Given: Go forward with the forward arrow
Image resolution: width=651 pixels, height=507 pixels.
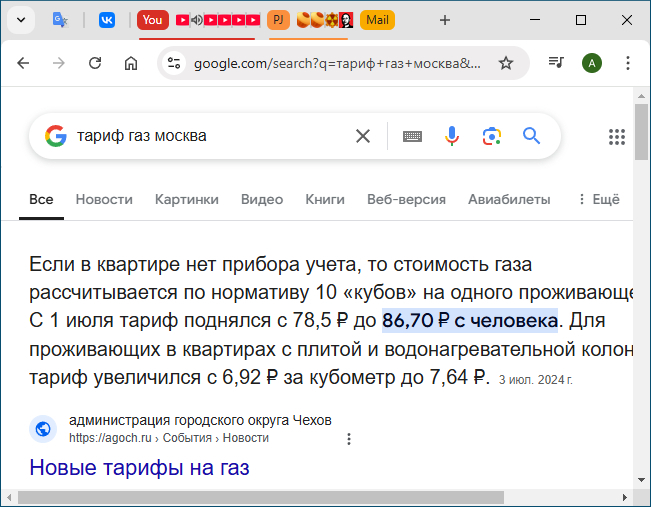Looking at the screenshot, I should (59, 63).
